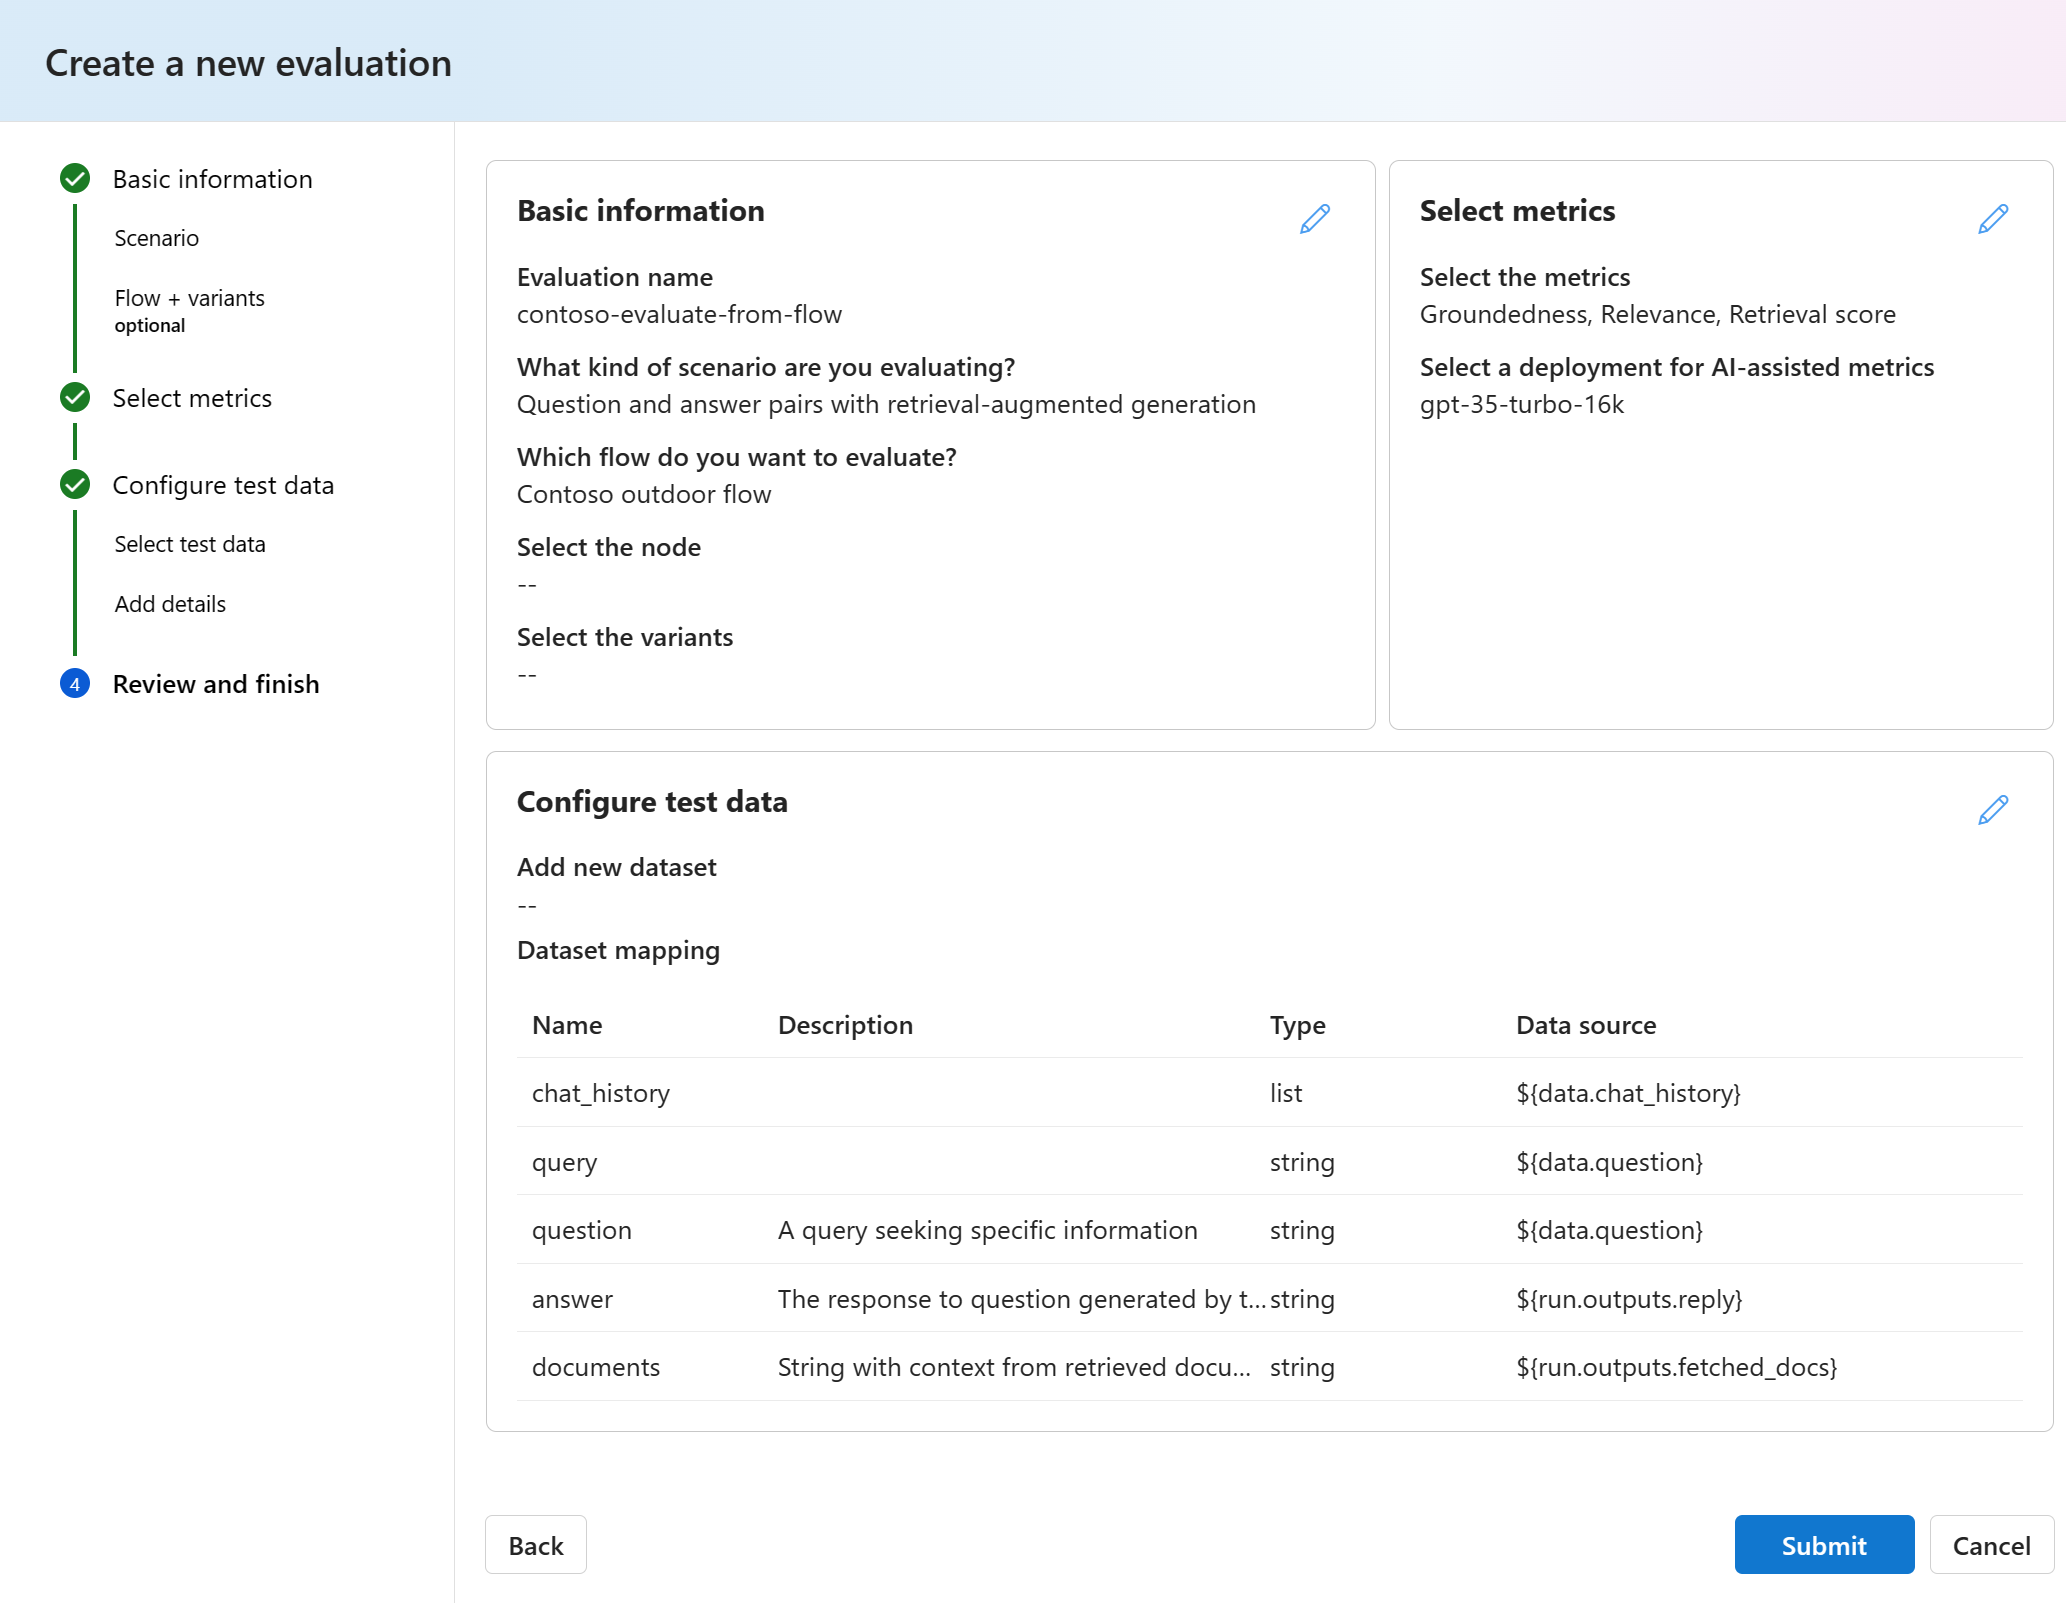Screen dimensions: 2066x1603
Task: Click the Cancel button
Action: point(1991,1545)
